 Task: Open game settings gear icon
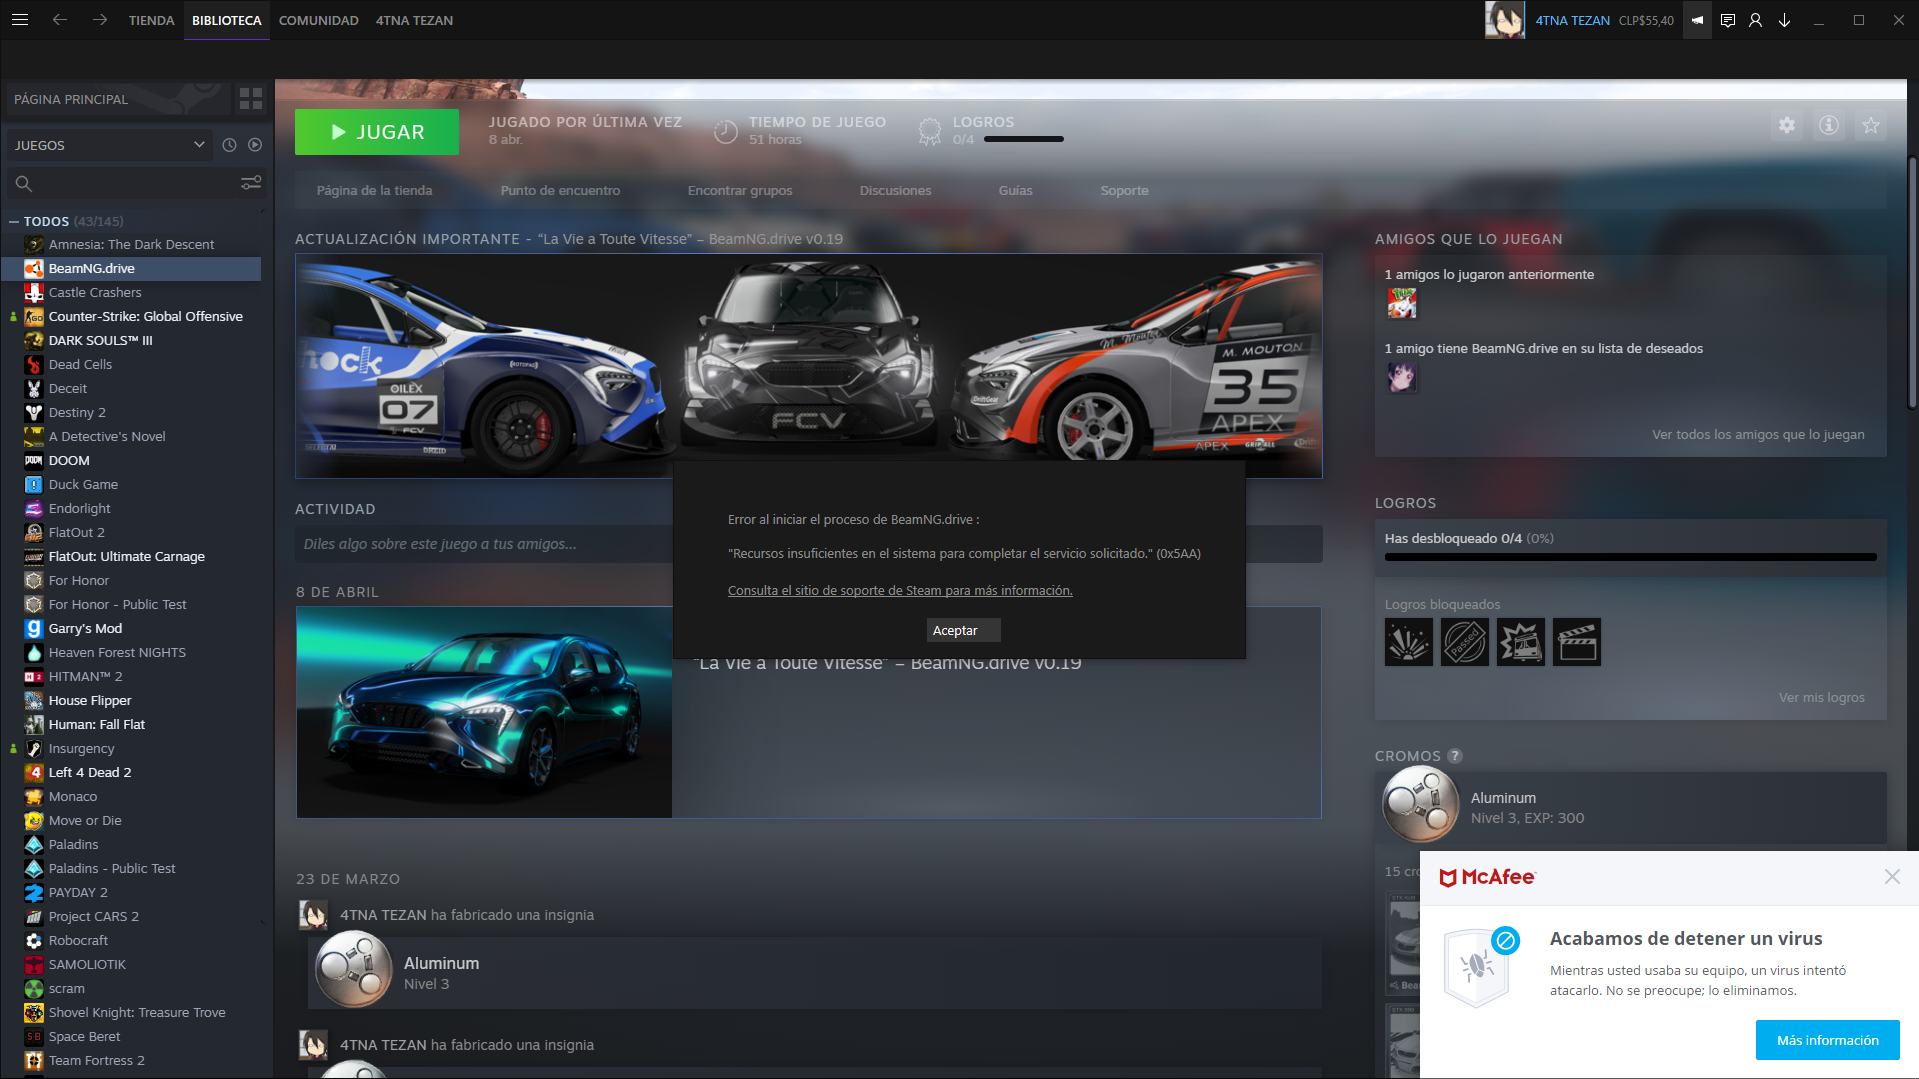[x=1787, y=125]
